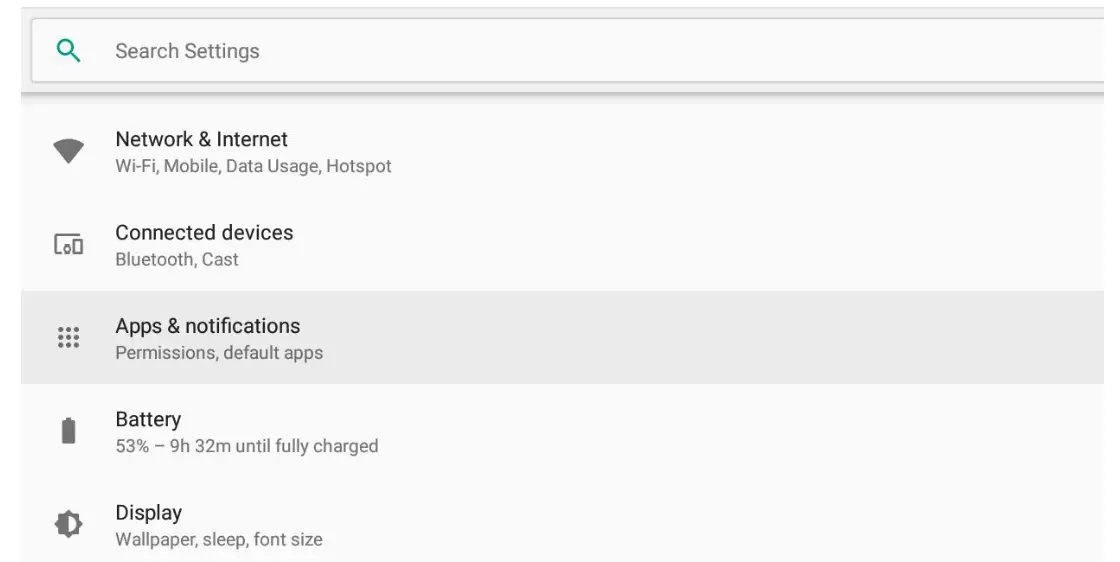Select the 'Wi-Fi, Mobile, Data Usage, Hotspot' subtitle
The width and height of the screenshot is (1120, 562).
coord(253,166)
